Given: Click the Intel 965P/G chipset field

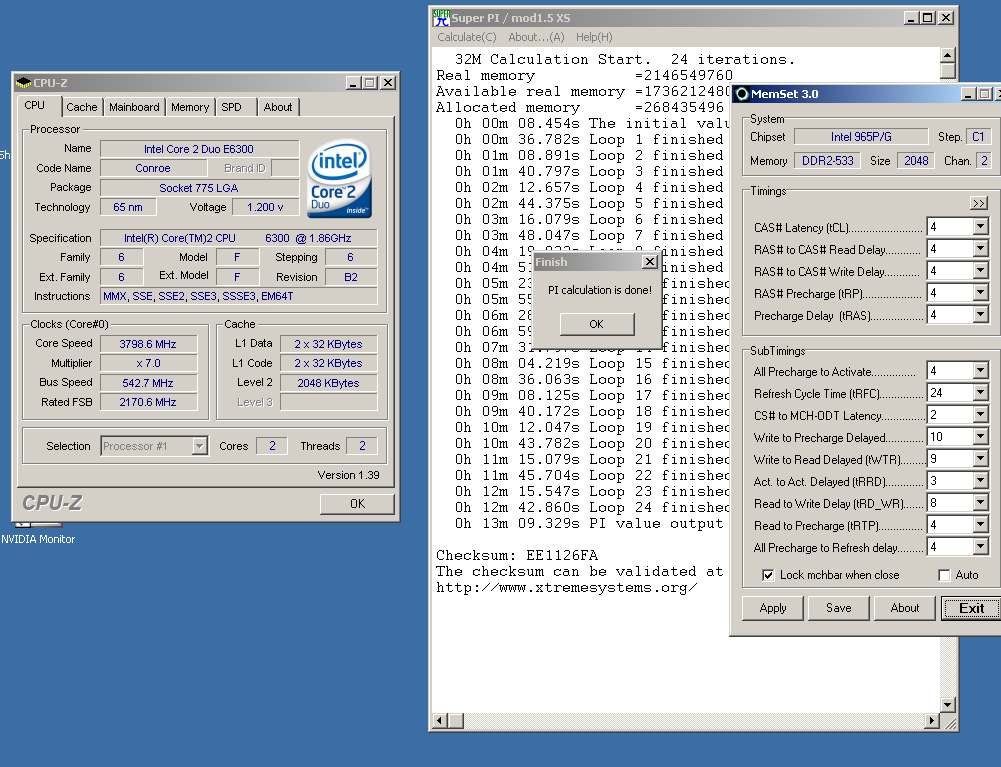Looking at the screenshot, I should coord(861,137).
